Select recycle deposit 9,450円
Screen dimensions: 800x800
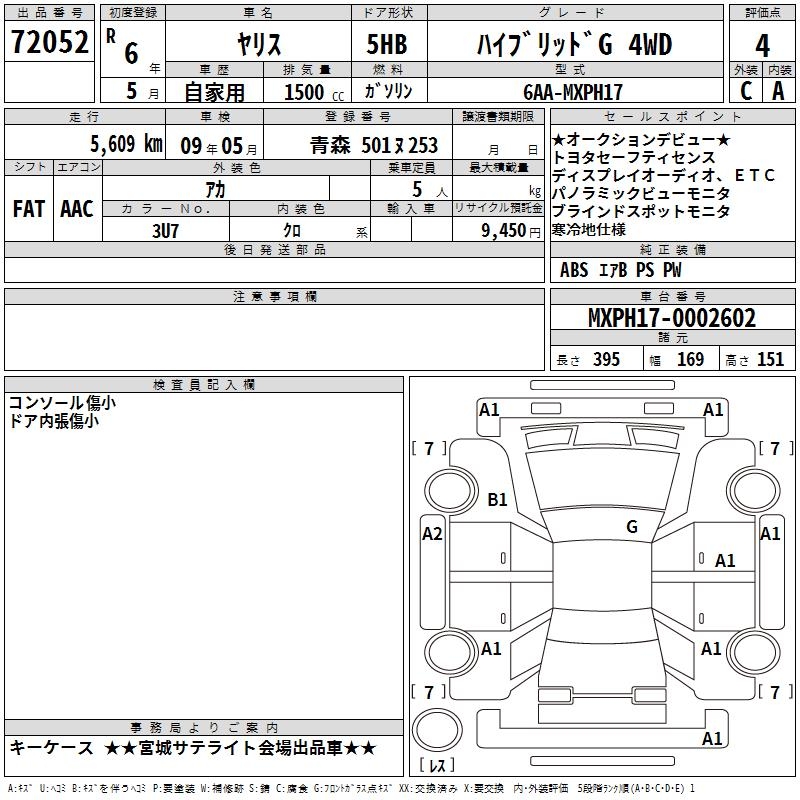(511, 231)
